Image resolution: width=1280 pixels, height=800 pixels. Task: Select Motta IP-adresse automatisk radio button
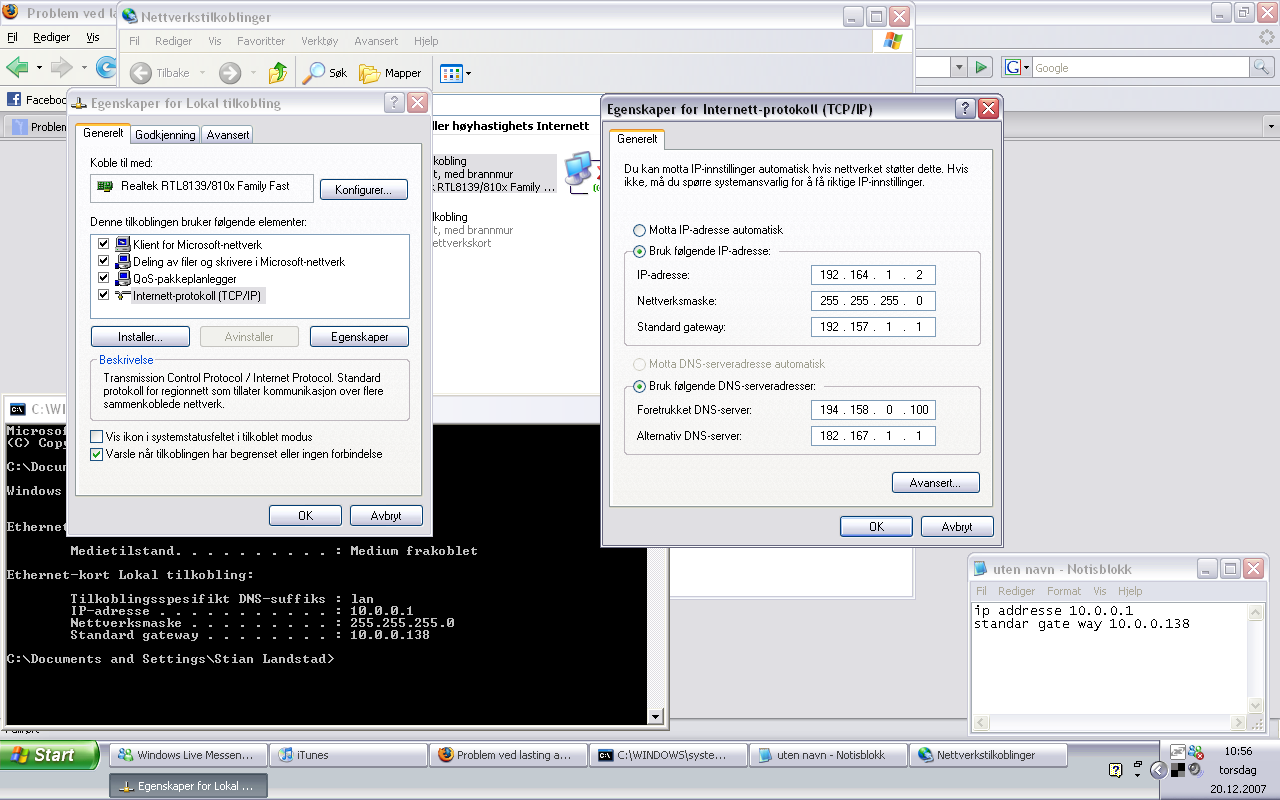point(640,230)
